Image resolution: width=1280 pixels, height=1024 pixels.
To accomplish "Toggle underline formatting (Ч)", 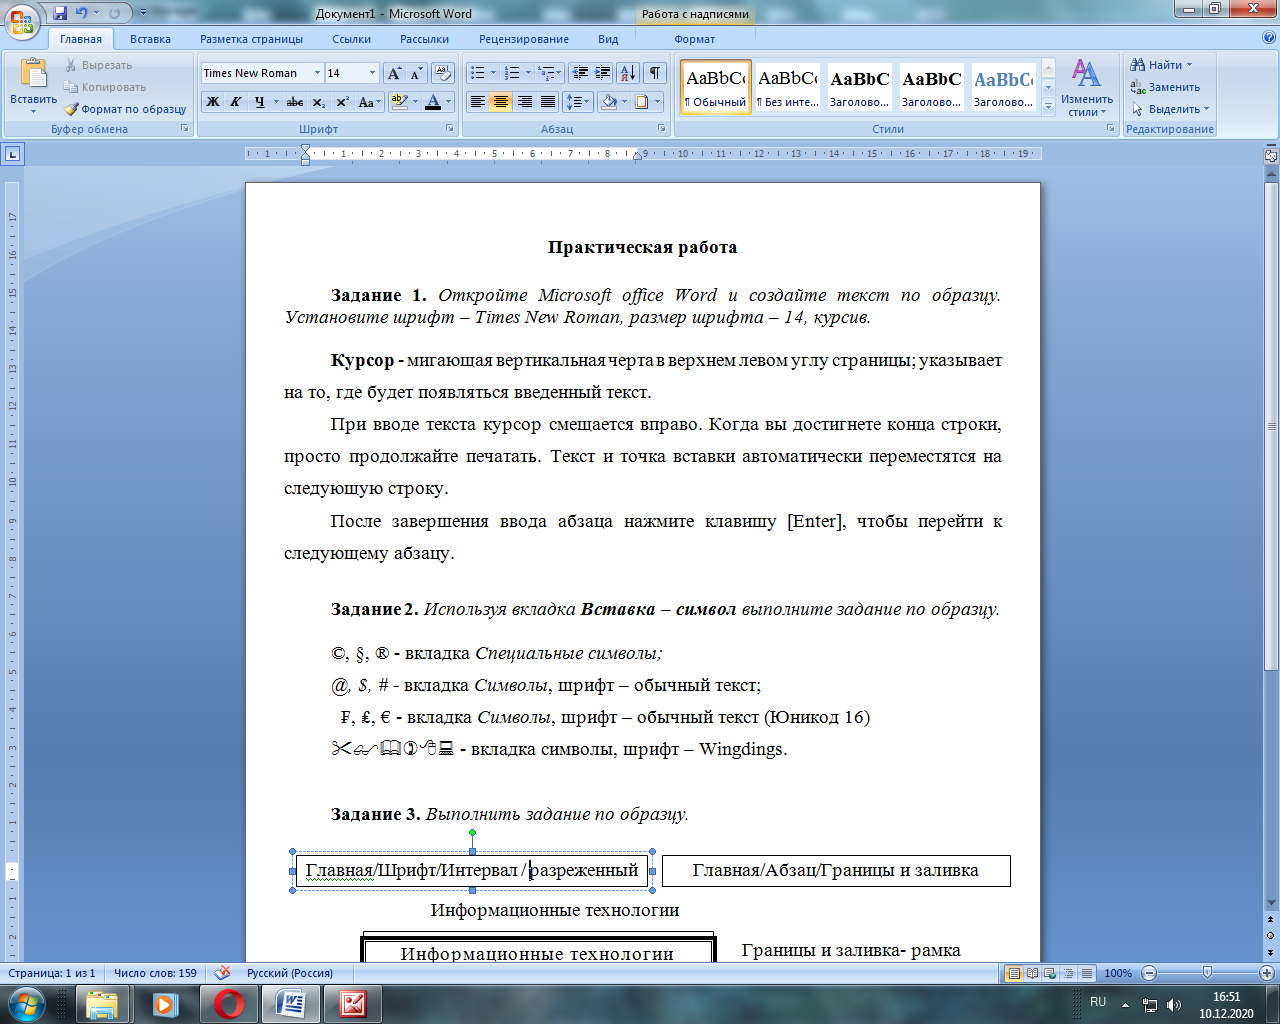I will (x=259, y=102).
